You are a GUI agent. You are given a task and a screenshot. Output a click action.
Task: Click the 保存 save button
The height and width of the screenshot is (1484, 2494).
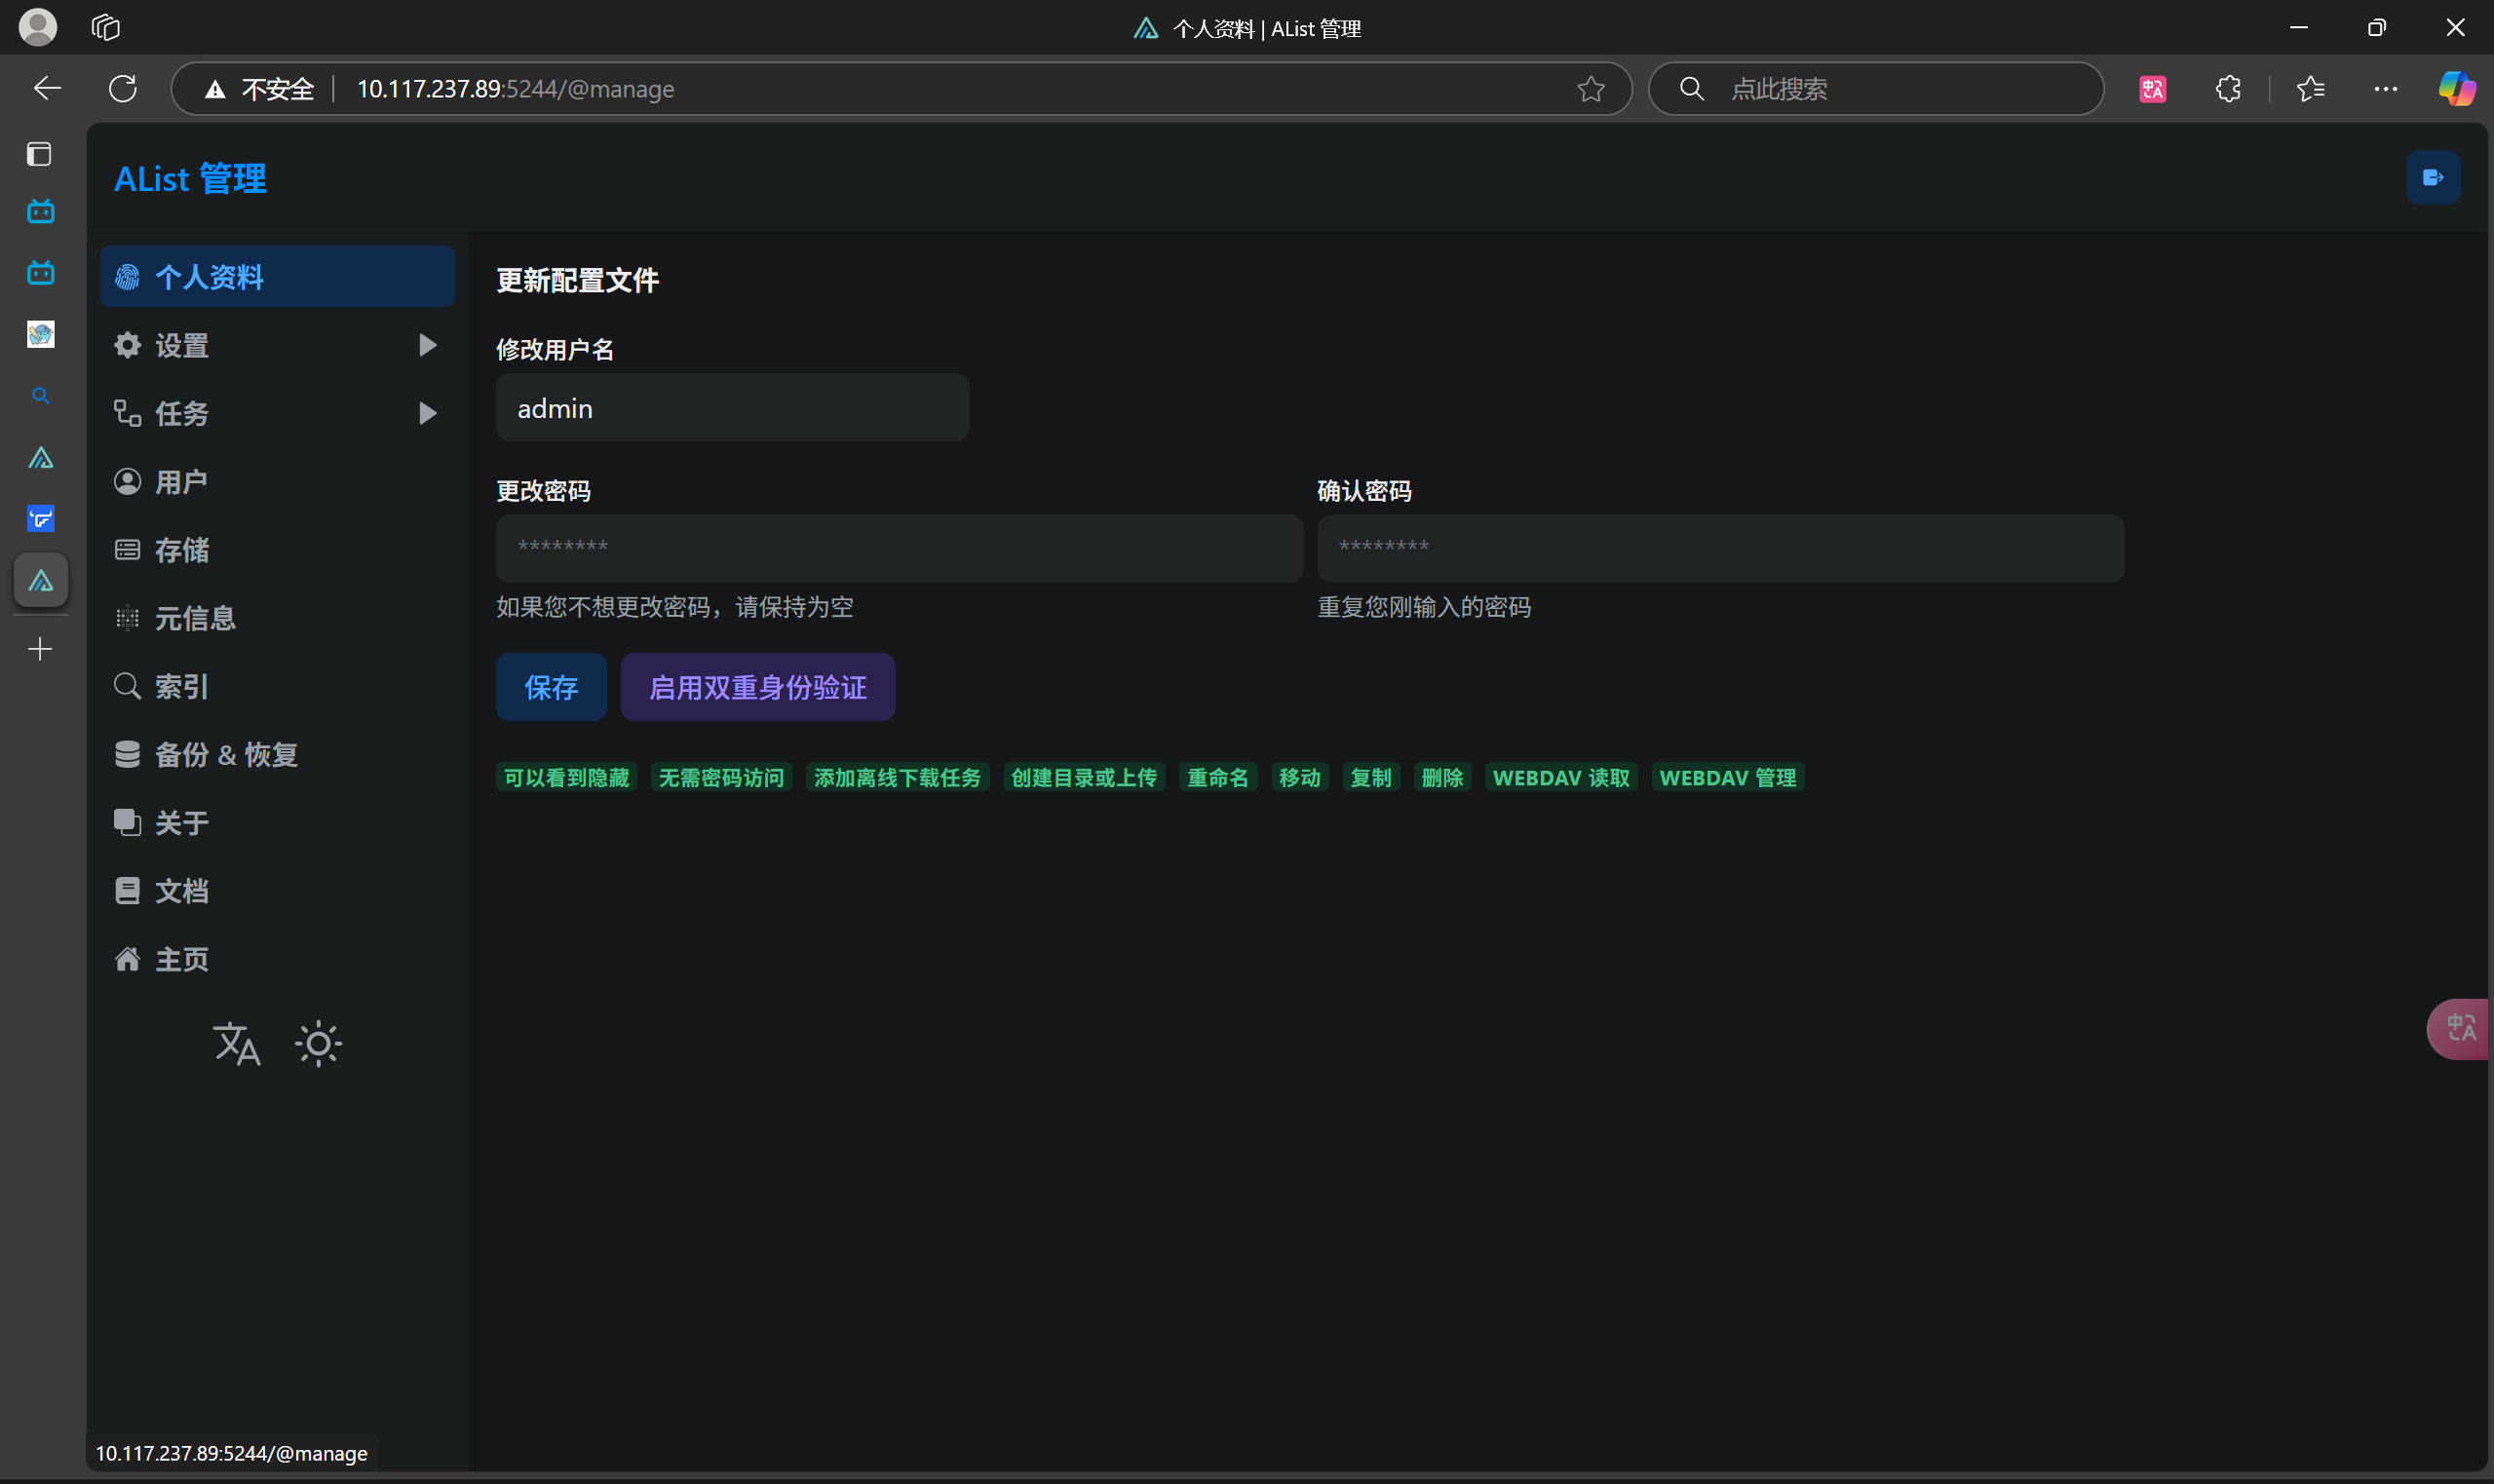tap(551, 687)
